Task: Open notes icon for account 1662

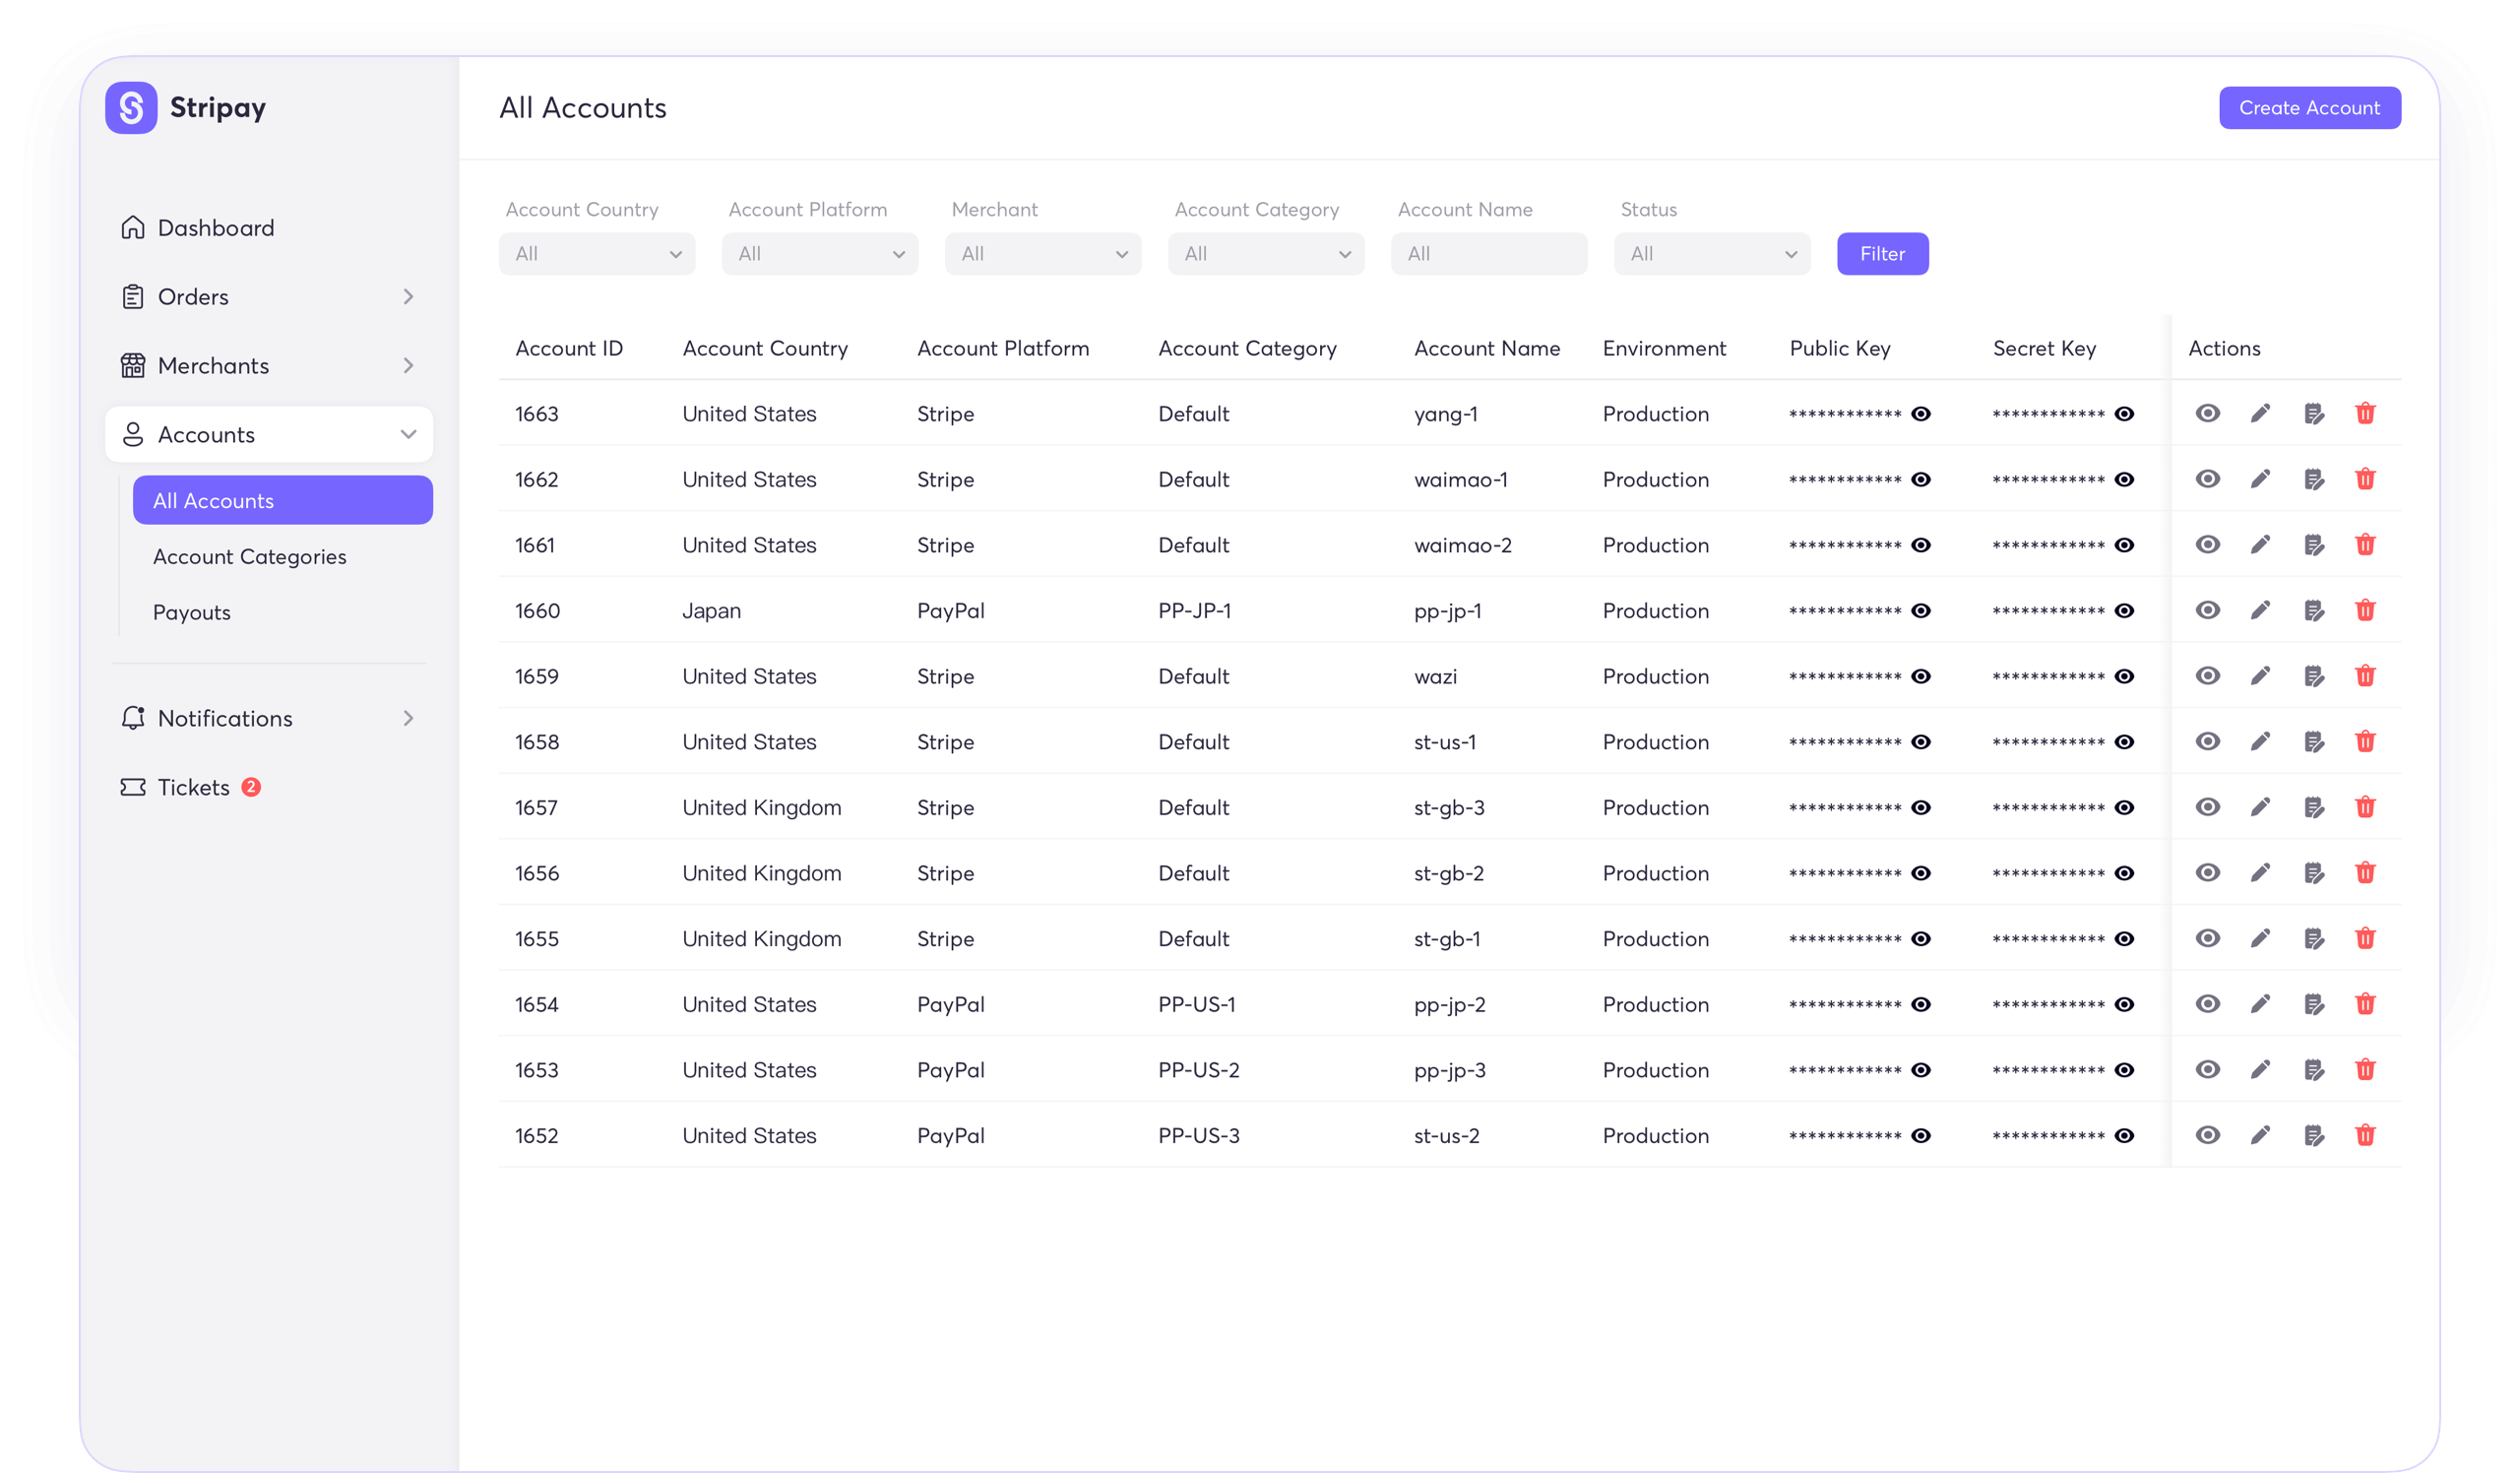Action: coord(2313,479)
